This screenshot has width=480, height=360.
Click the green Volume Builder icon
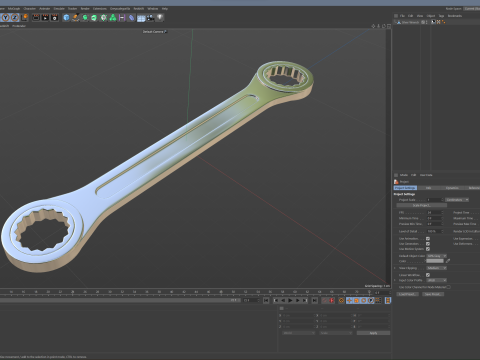pyautogui.click(x=113, y=17)
